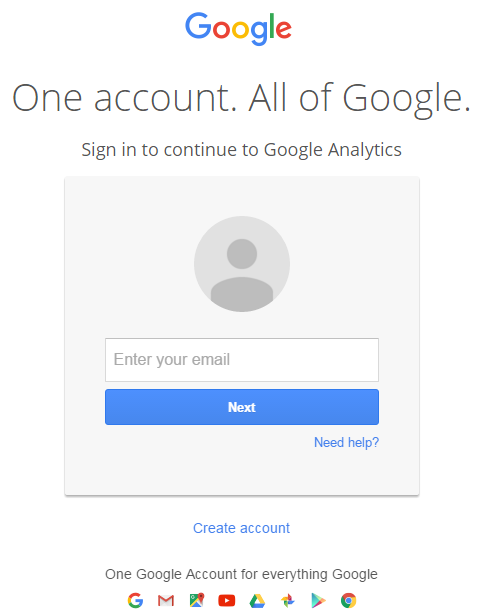Click empty card area below Need help?
Image resolution: width=477 pixels, height=616 pixels.
click(x=242, y=473)
